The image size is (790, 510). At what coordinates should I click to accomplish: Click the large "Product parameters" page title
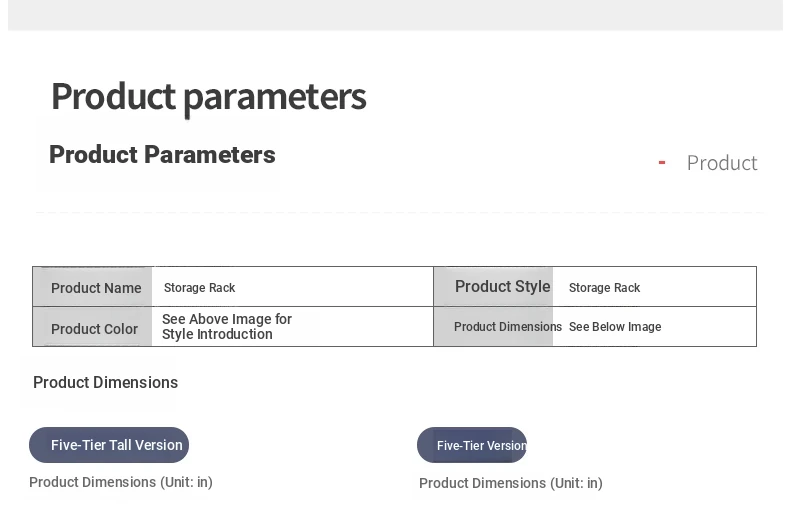tap(208, 97)
